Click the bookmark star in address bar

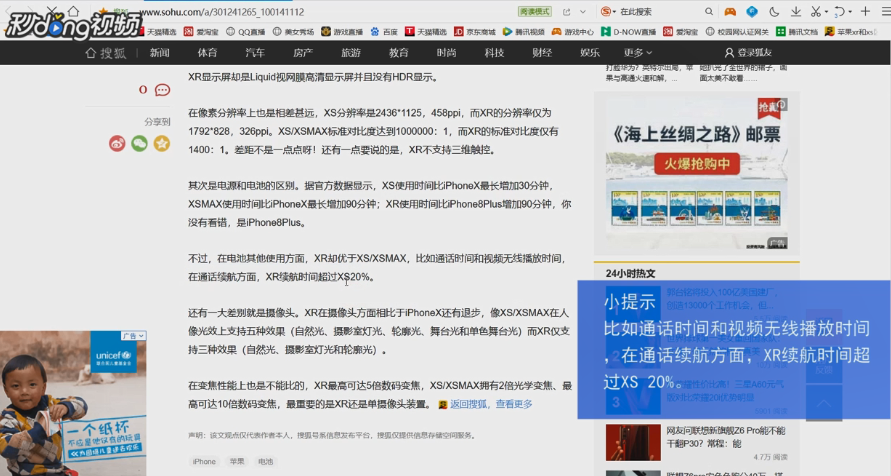coord(103,11)
